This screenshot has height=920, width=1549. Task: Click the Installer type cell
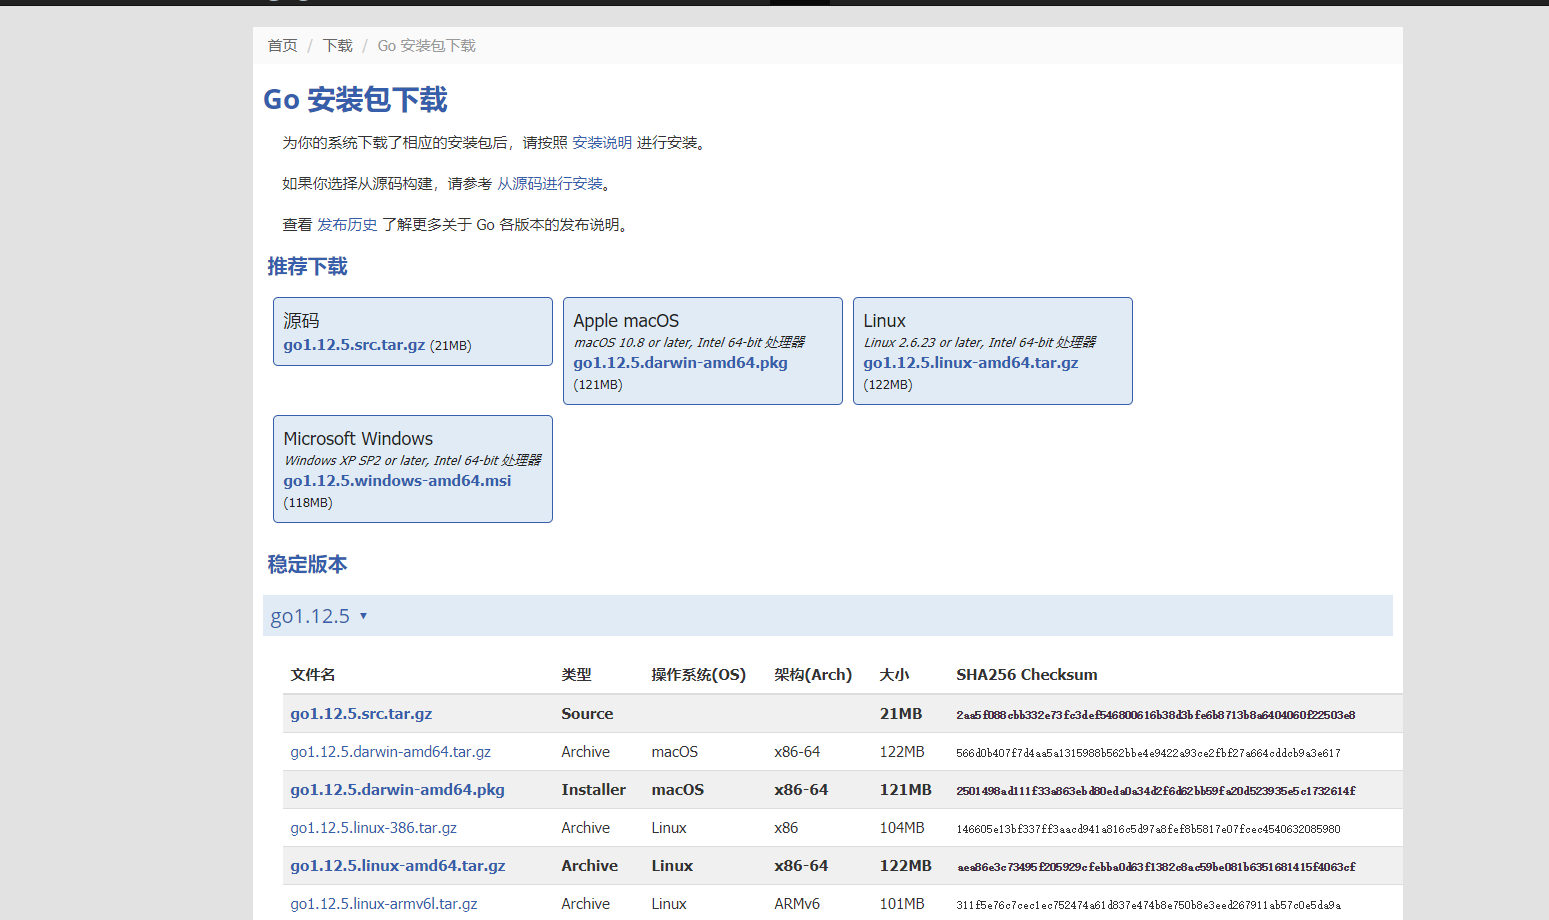click(593, 790)
